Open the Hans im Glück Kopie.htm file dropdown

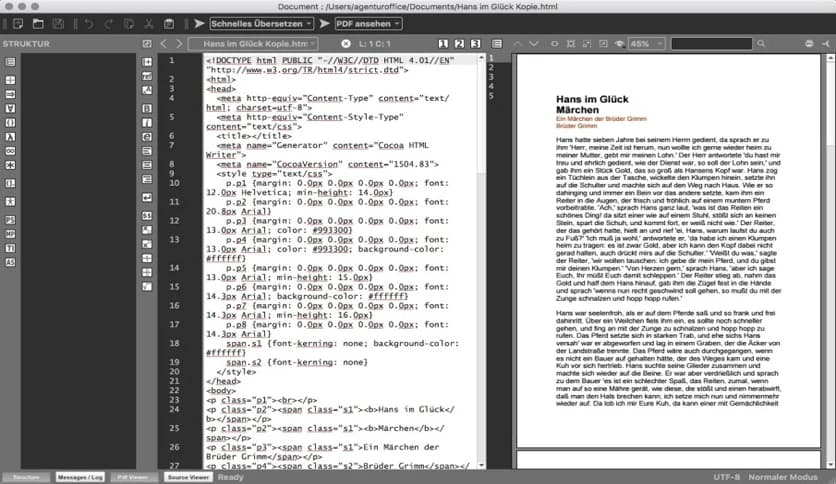pyautogui.click(x=253, y=44)
